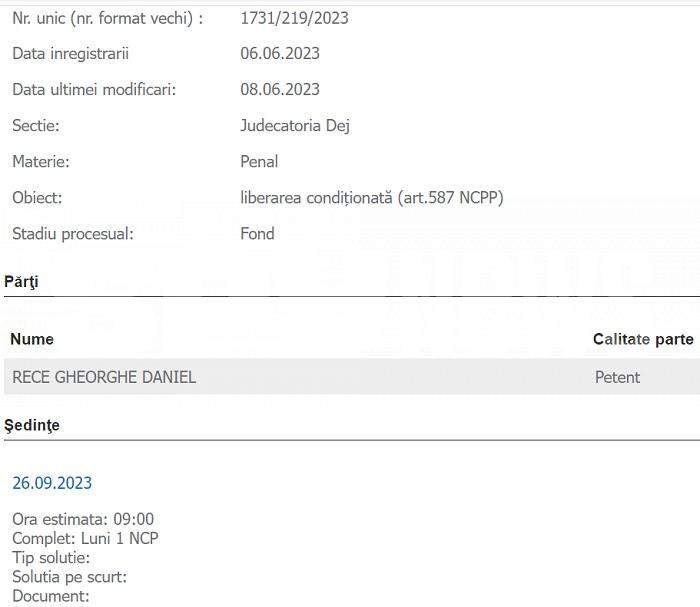Image resolution: width=700 pixels, height=607 pixels.
Task: Open the 26.09.2023 hearing date link
Action: (52, 483)
